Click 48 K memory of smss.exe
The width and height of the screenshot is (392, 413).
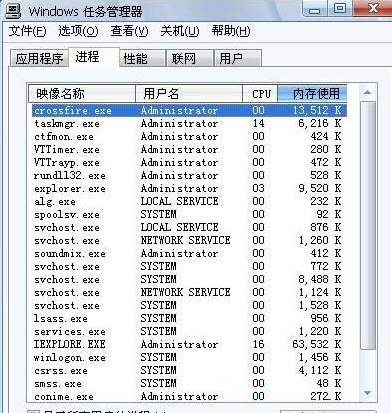point(329,383)
